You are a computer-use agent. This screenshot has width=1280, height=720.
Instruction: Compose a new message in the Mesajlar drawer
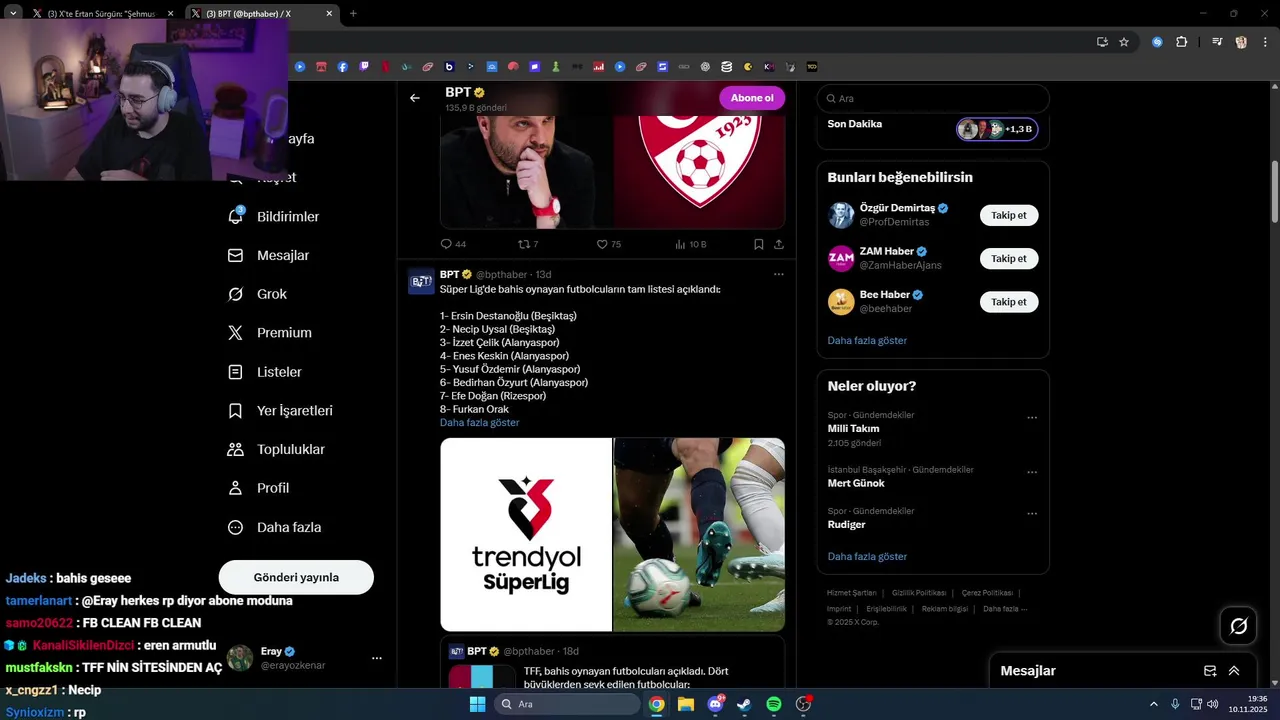coord(1210,671)
